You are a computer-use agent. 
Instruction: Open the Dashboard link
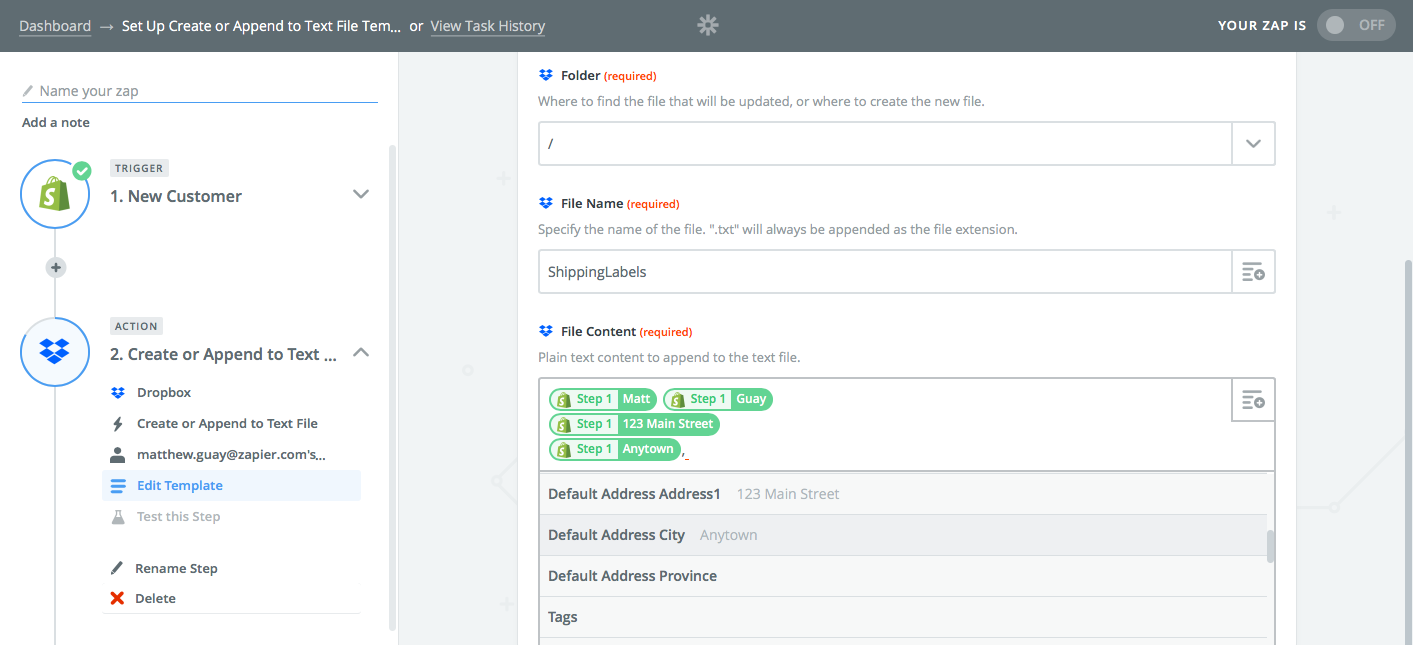tap(55, 26)
